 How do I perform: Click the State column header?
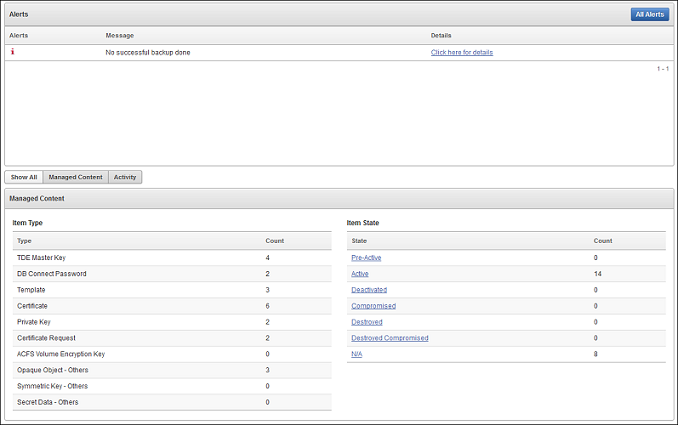click(x=359, y=241)
